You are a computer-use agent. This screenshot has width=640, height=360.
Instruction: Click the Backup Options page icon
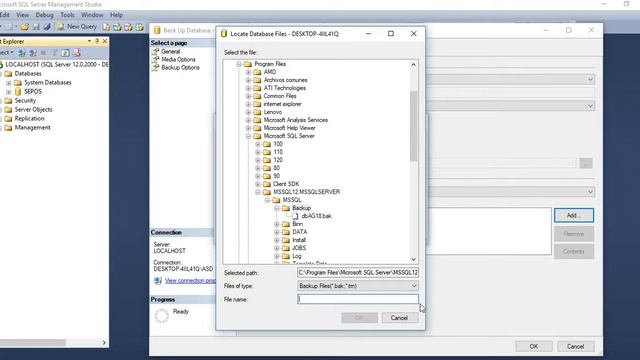(156, 68)
